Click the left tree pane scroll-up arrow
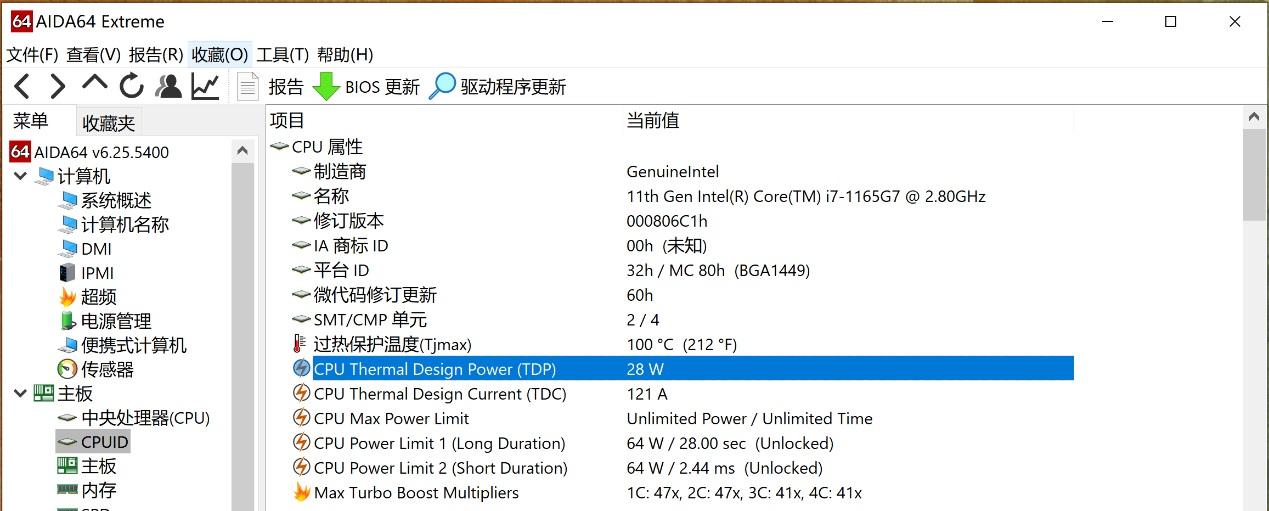Screen dimensions: 1269x511 [242, 150]
